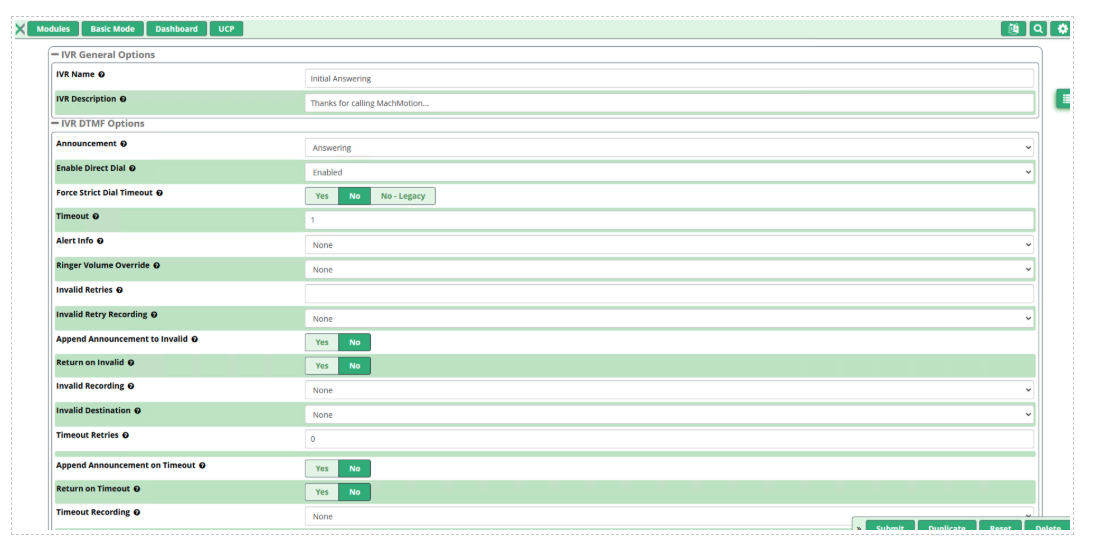Click help icon beside Announcement label

tap(124, 144)
